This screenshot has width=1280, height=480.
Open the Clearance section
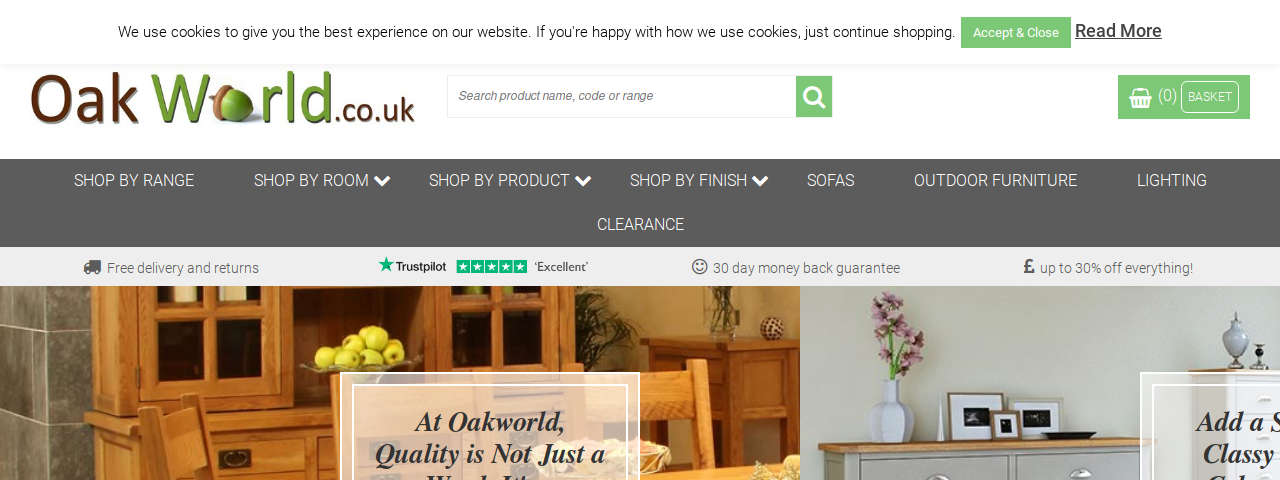click(x=640, y=225)
